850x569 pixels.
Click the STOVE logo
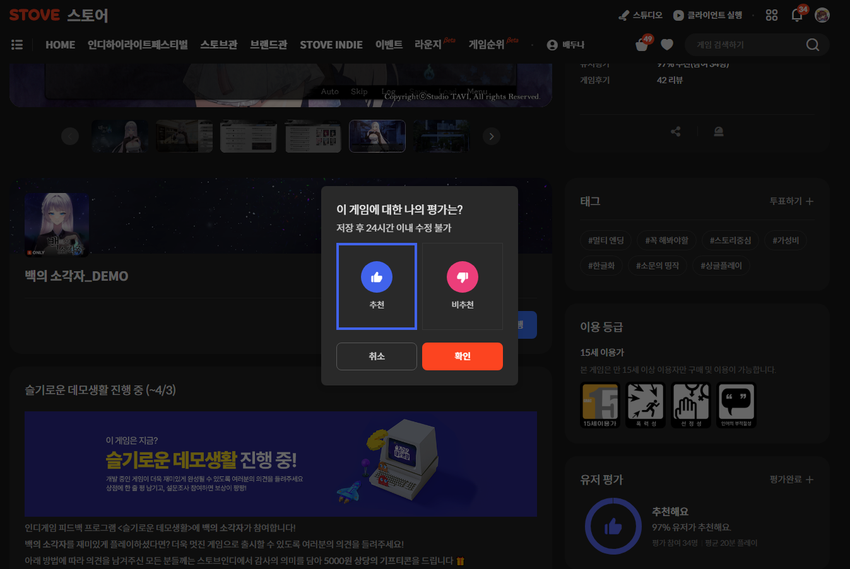35,15
